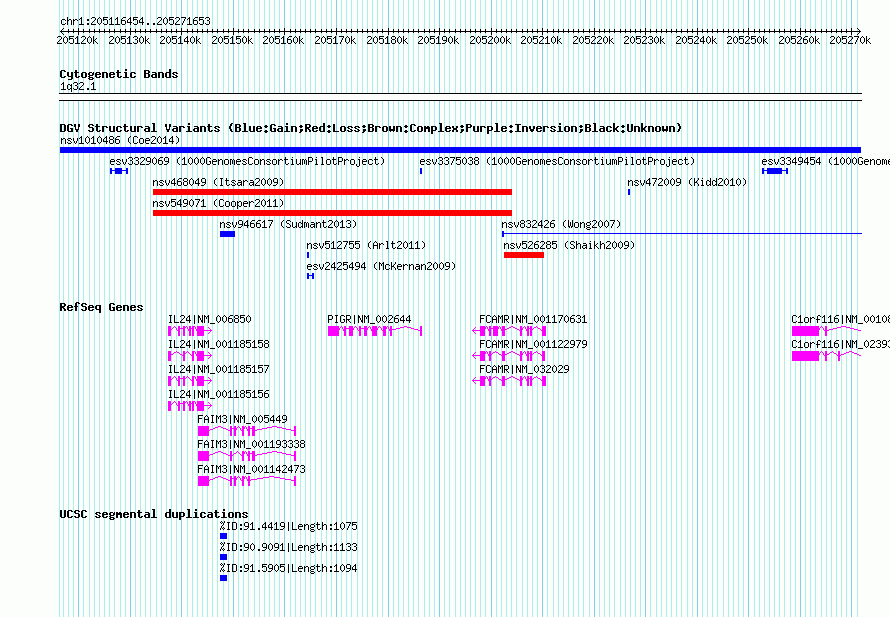Click the esv2425494 (McKernan2009) label

coord(381,266)
